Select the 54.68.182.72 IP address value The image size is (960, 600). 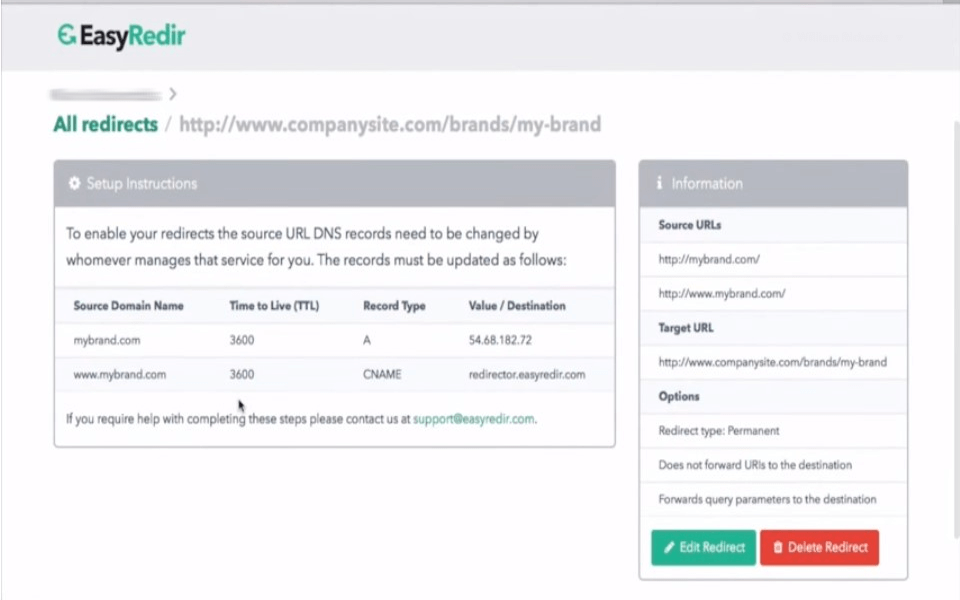pos(500,340)
